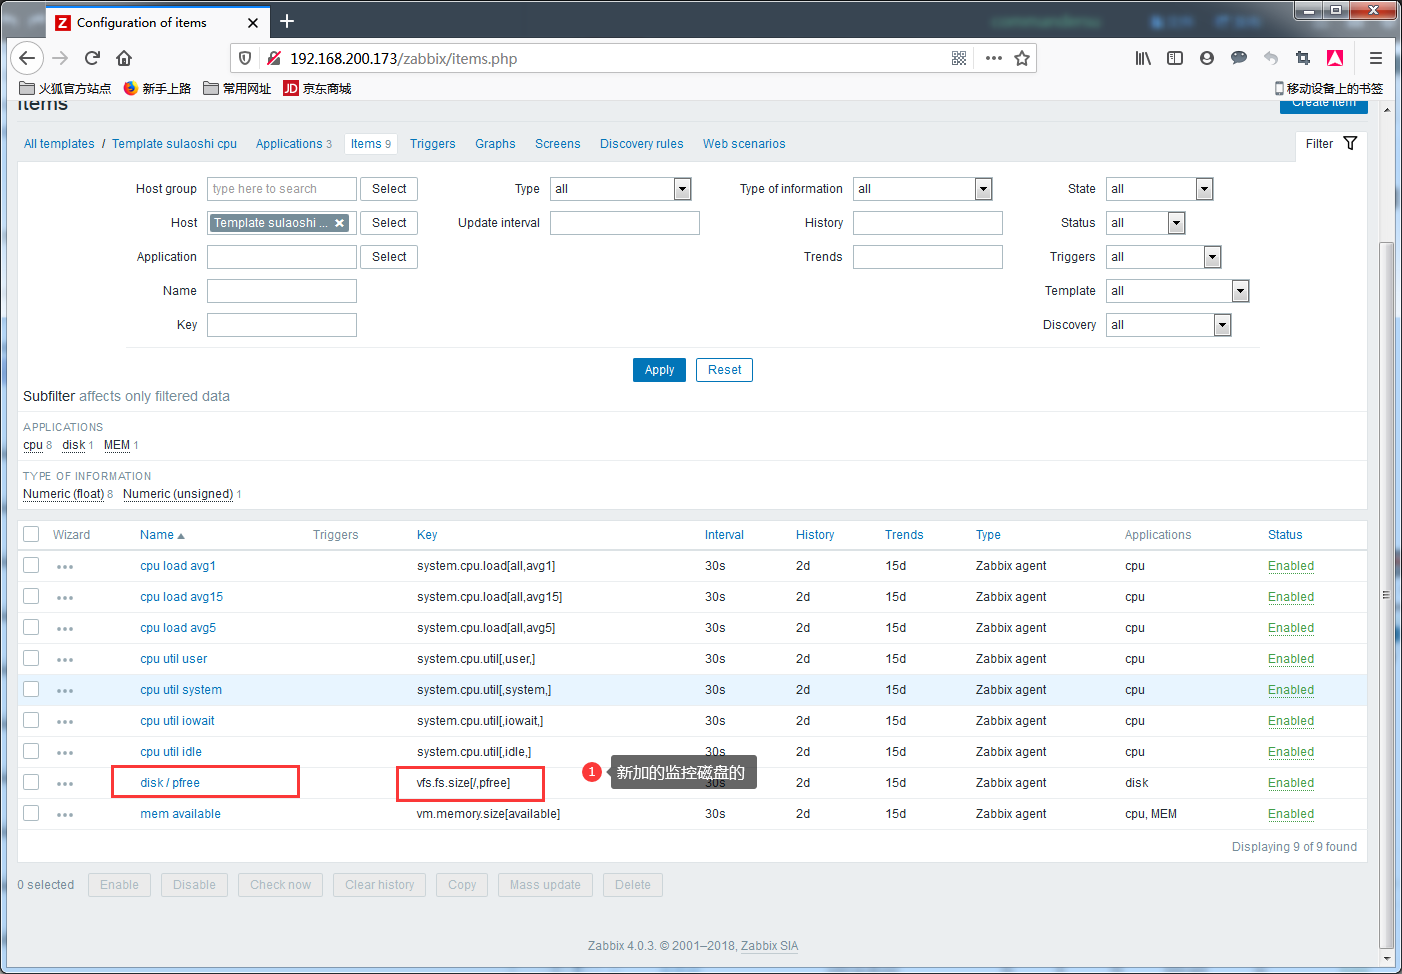
Task: Check the box for cpu load avg1
Action: [31, 565]
